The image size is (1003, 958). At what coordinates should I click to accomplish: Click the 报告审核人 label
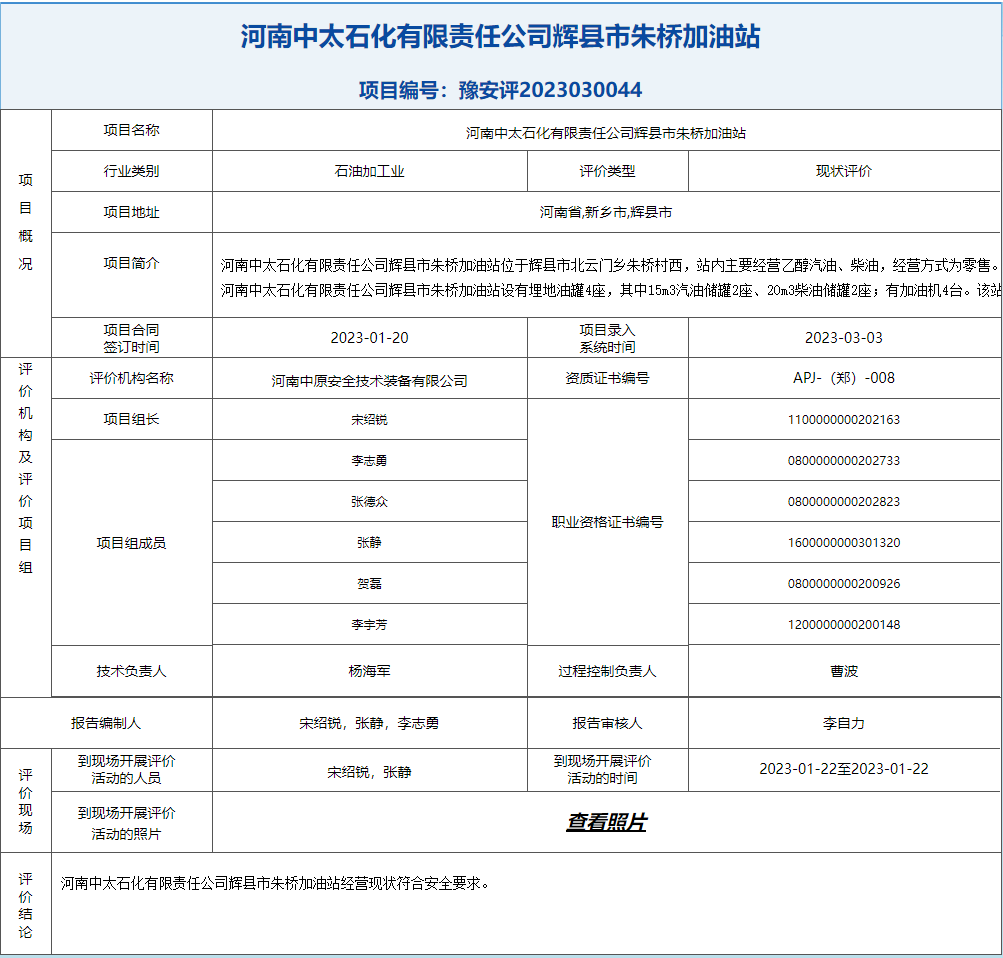coord(607,723)
